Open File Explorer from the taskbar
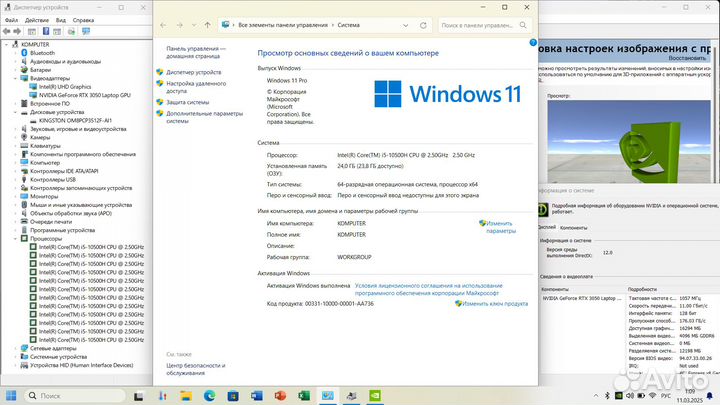This screenshot has height=405, width=720. click(186, 395)
